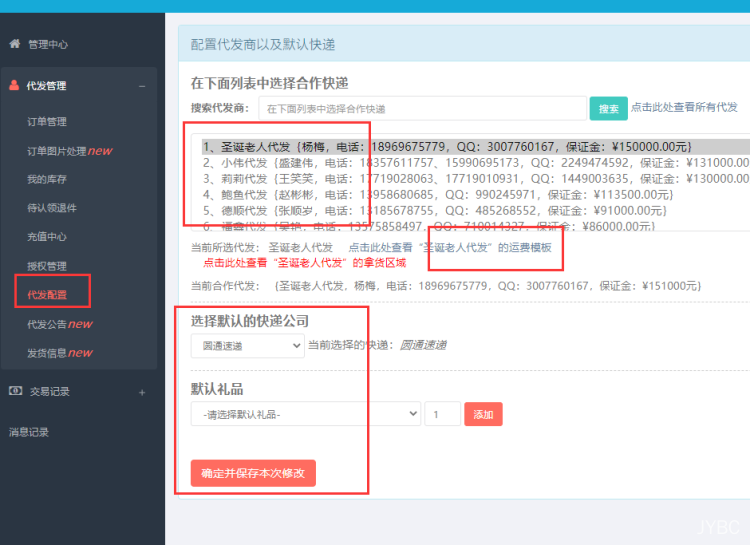
Task: Click the user icon beside 代发管理
Action: [14, 86]
